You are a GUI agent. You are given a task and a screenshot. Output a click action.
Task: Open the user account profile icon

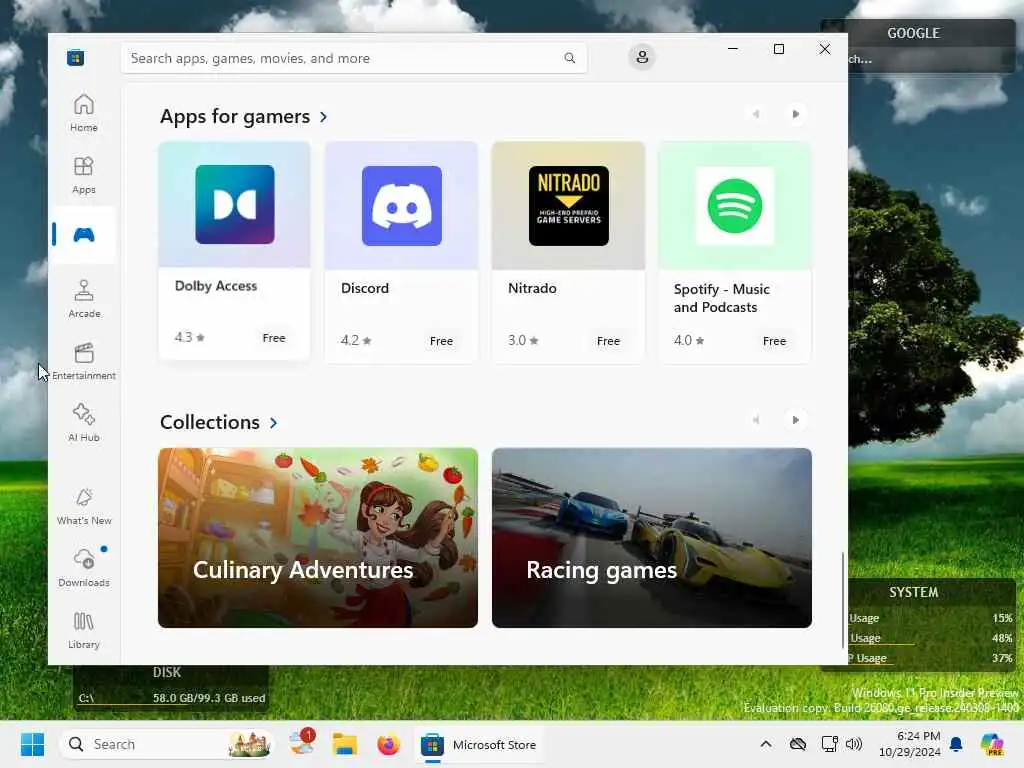pos(642,57)
